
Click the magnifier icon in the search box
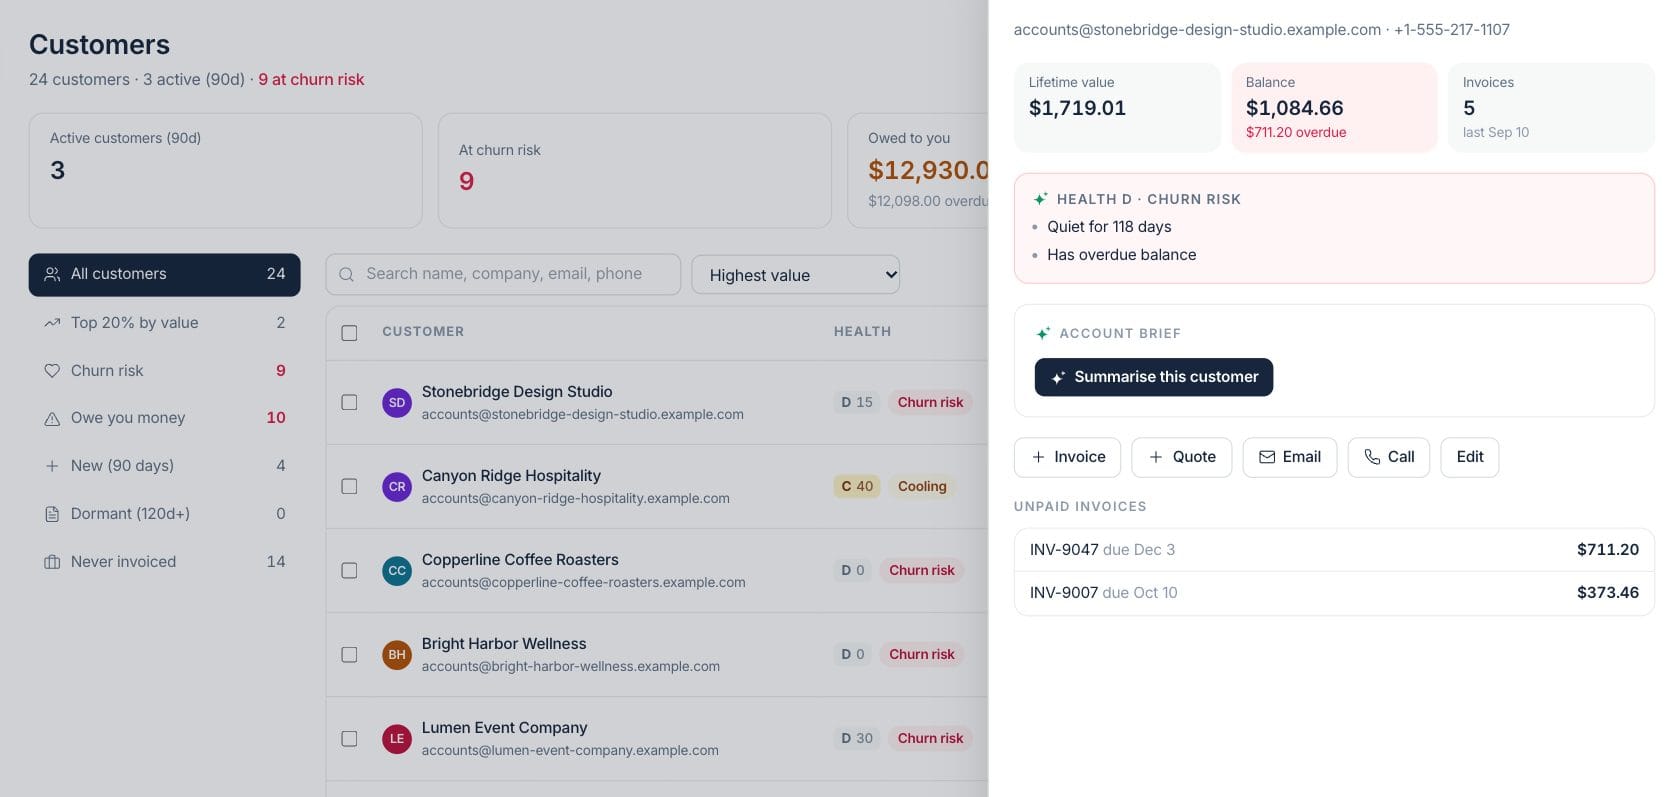(x=346, y=275)
